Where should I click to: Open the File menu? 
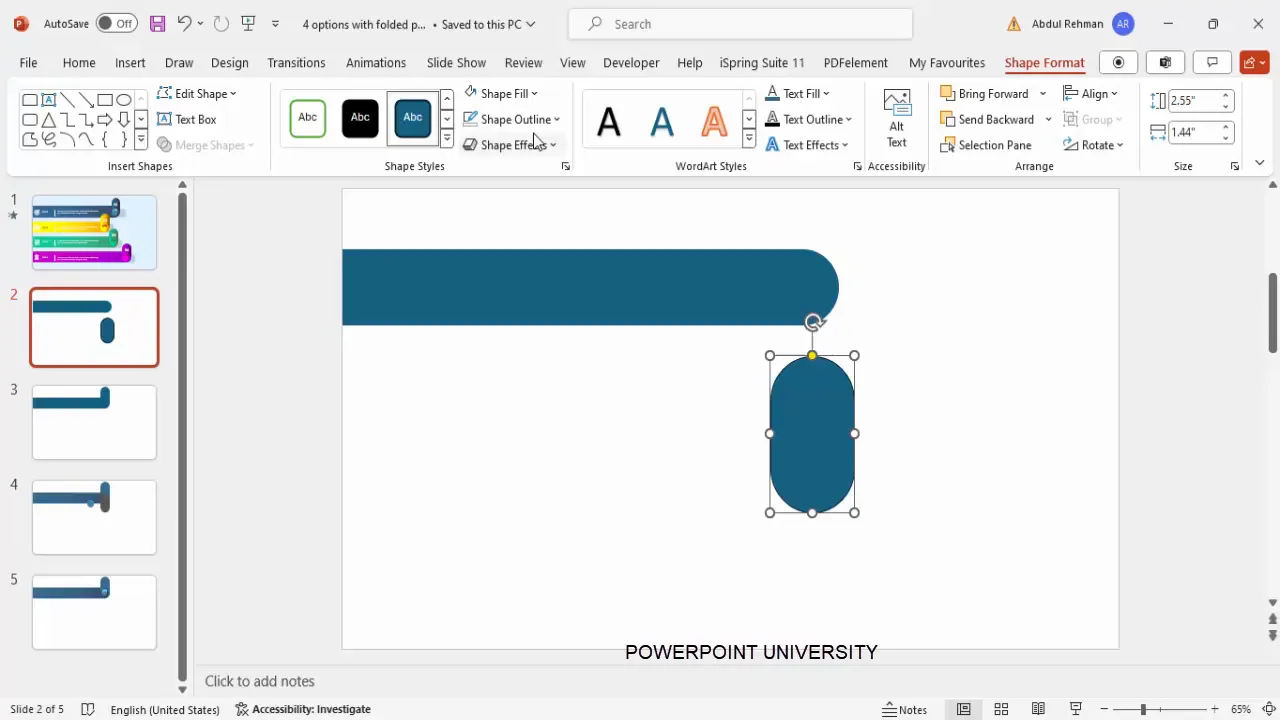[28, 62]
